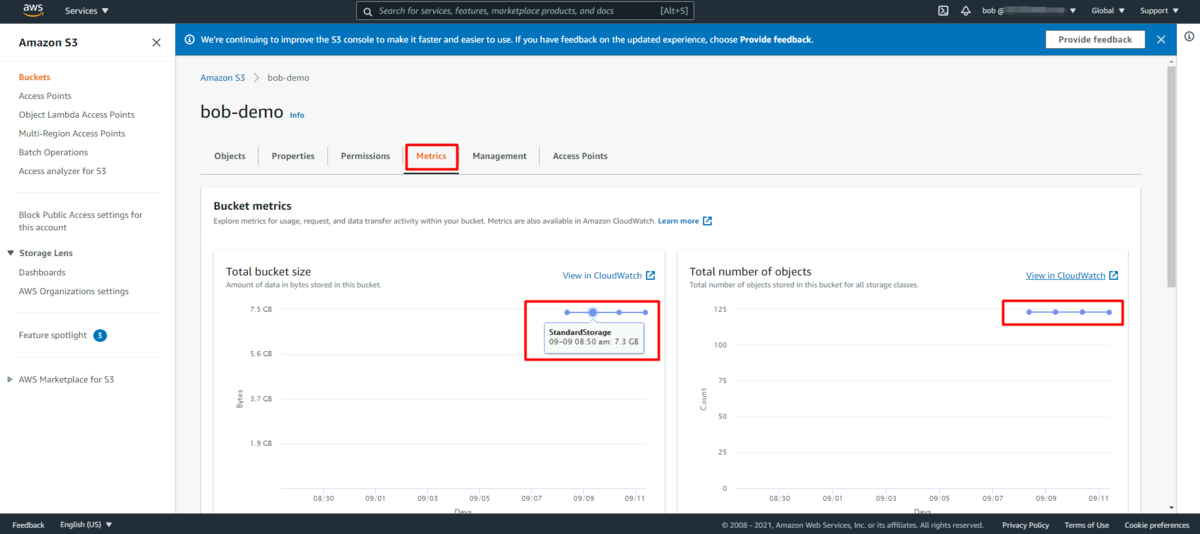The width and height of the screenshot is (1200, 534).
Task: Switch to the Properties tab
Action: (x=293, y=156)
